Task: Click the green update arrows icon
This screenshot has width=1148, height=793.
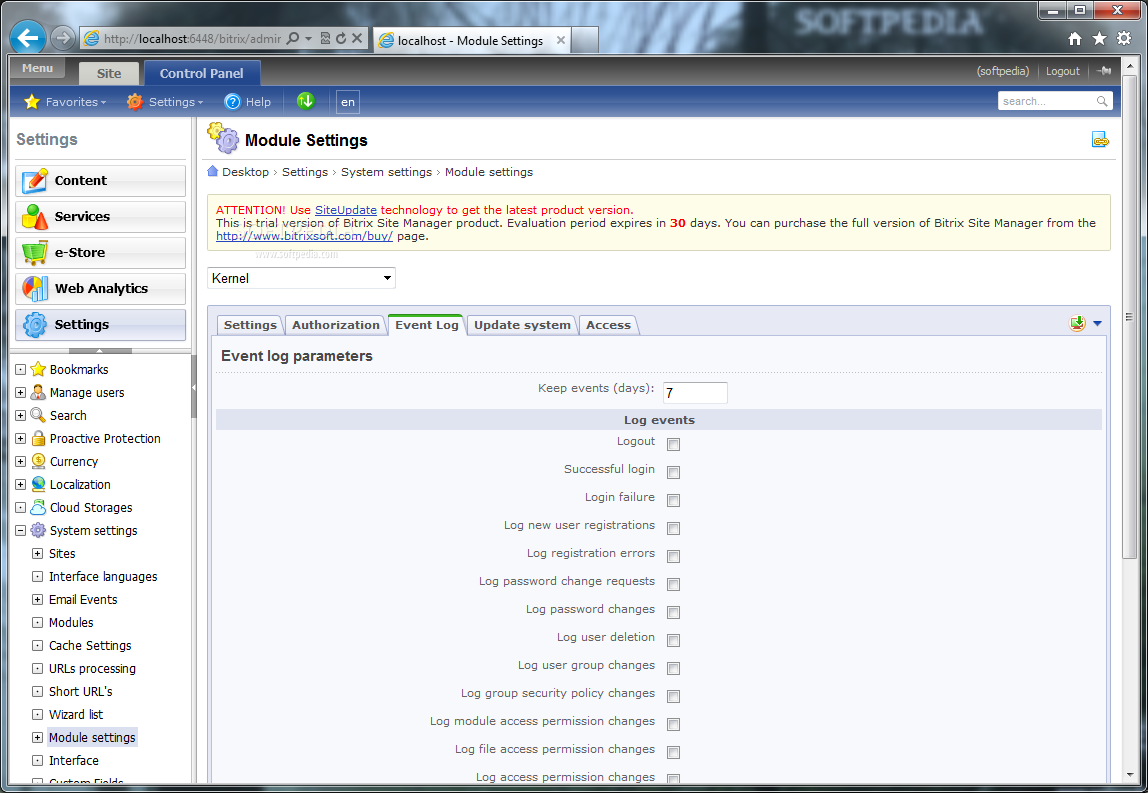Action: (306, 101)
